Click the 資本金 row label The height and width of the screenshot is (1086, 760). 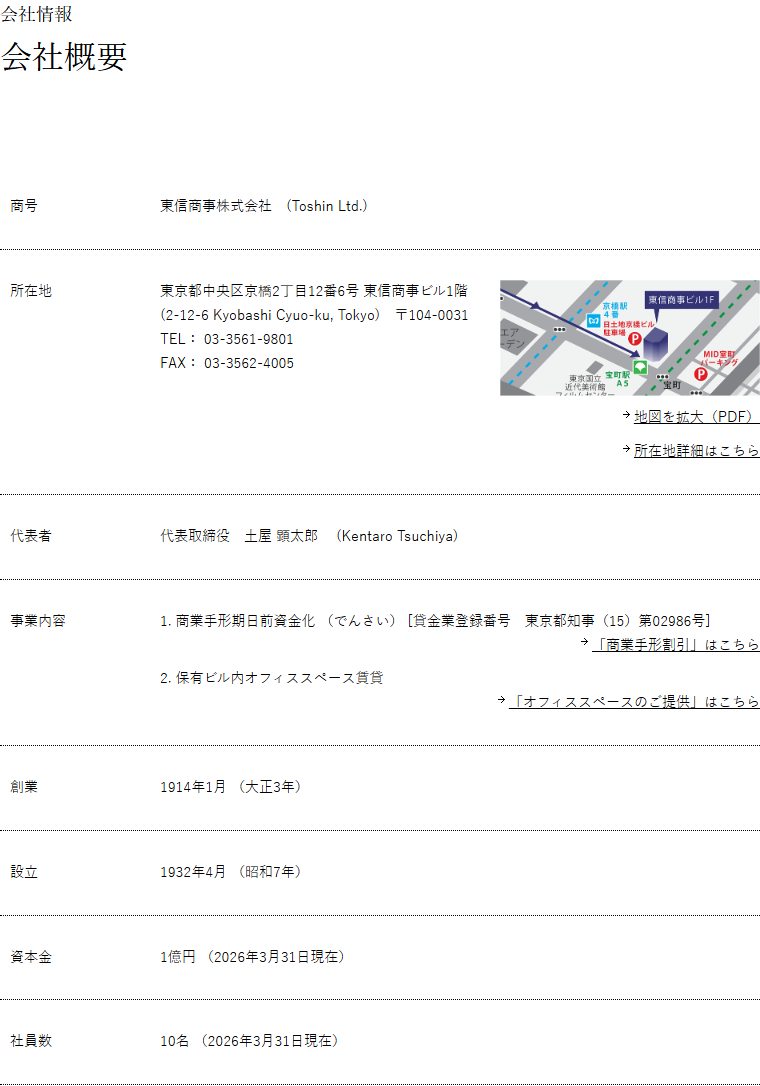click(x=30, y=957)
